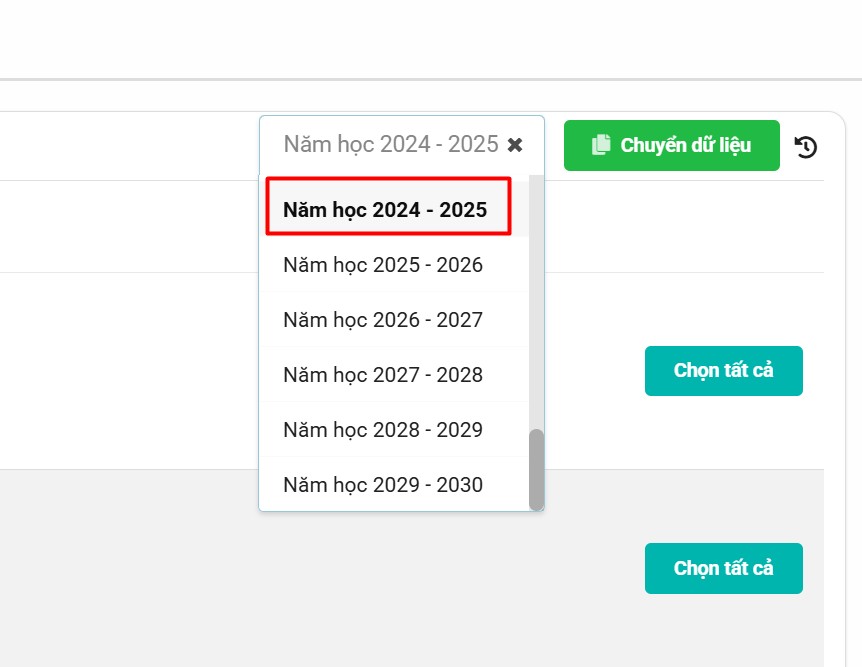Viewport: 862px width, 667px height.
Task: Click the copy icon inside the green button
Action: click(601, 145)
